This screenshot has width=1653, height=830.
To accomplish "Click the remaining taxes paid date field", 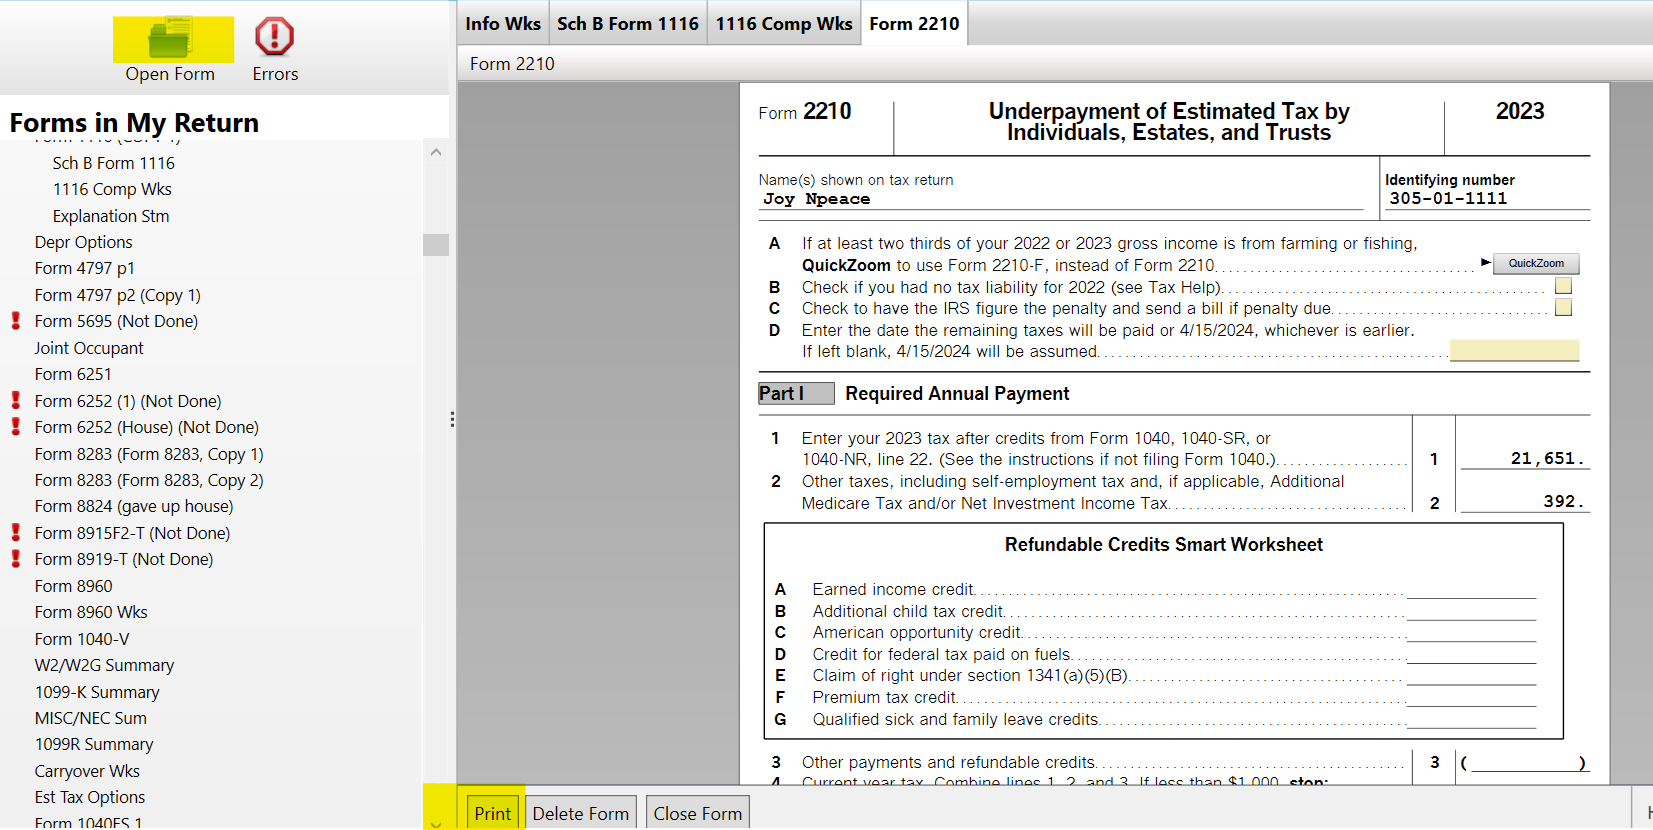I will 1513,350.
